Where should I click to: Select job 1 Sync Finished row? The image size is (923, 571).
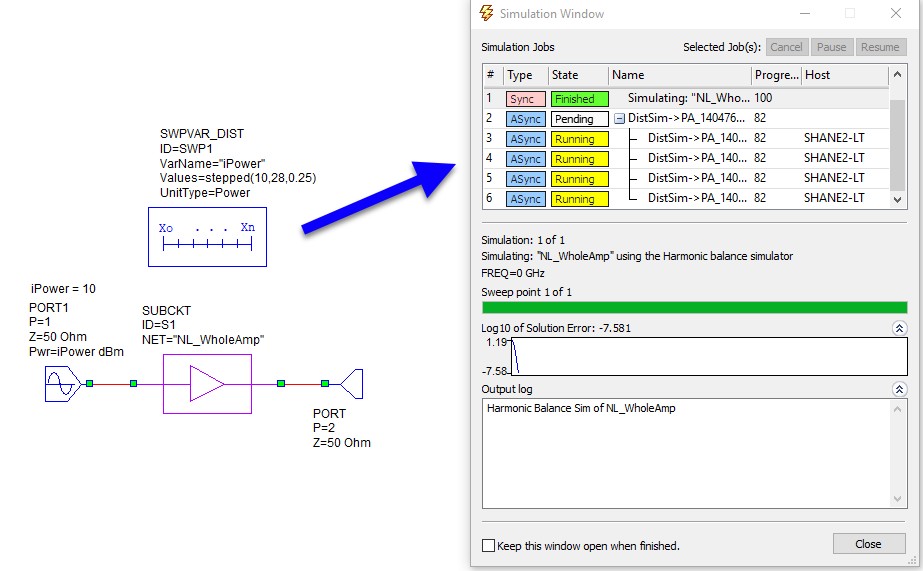click(x=686, y=98)
